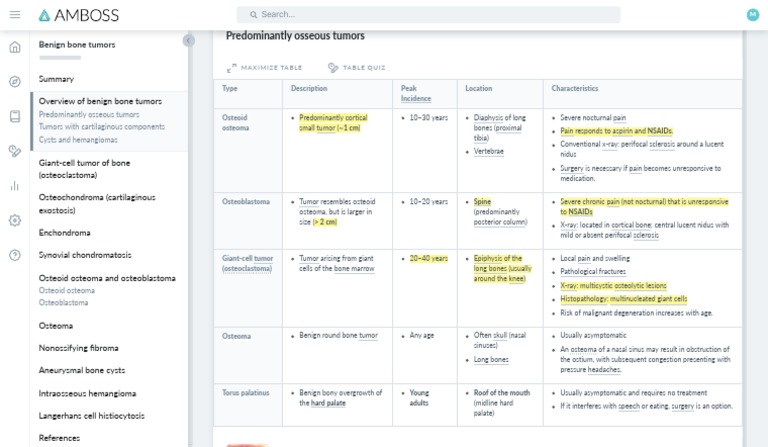
Task: Go to Osteoid osteoma and osteoblastoma section
Action: coord(107,278)
